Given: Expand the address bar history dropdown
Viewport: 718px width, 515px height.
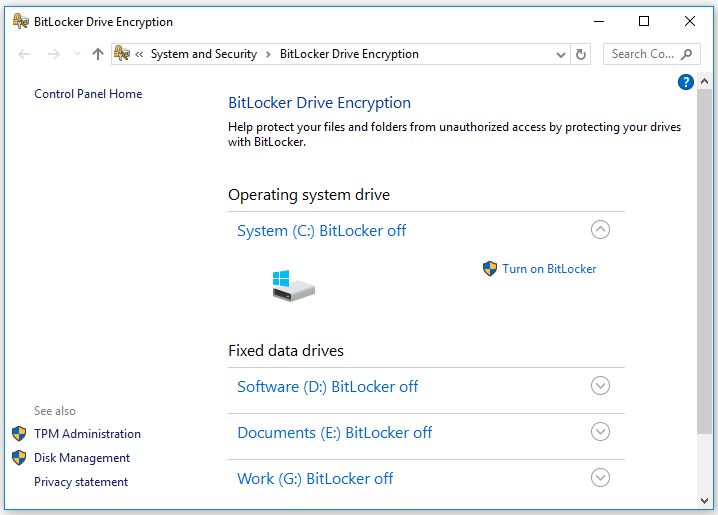Looking at the screenshot, I should pos(560,55).
